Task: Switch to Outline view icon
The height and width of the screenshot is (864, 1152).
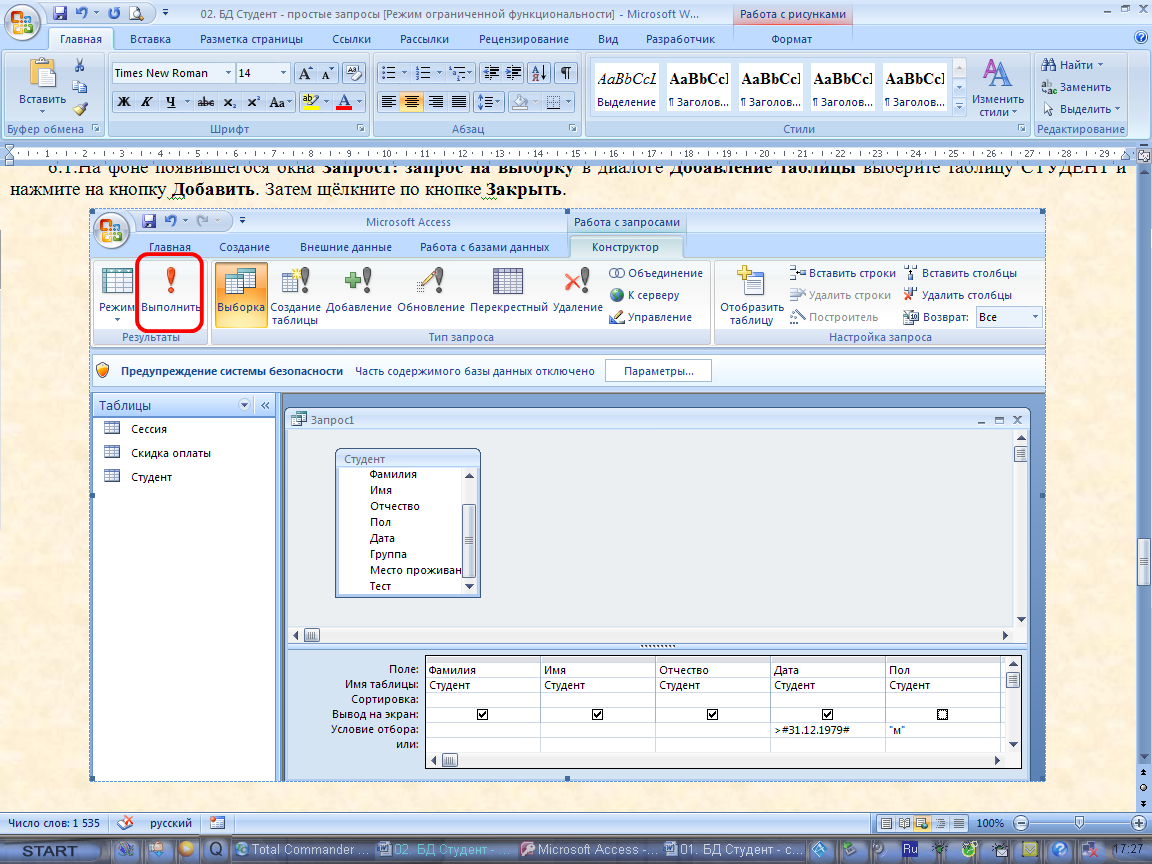Action: tap(940, 824)
